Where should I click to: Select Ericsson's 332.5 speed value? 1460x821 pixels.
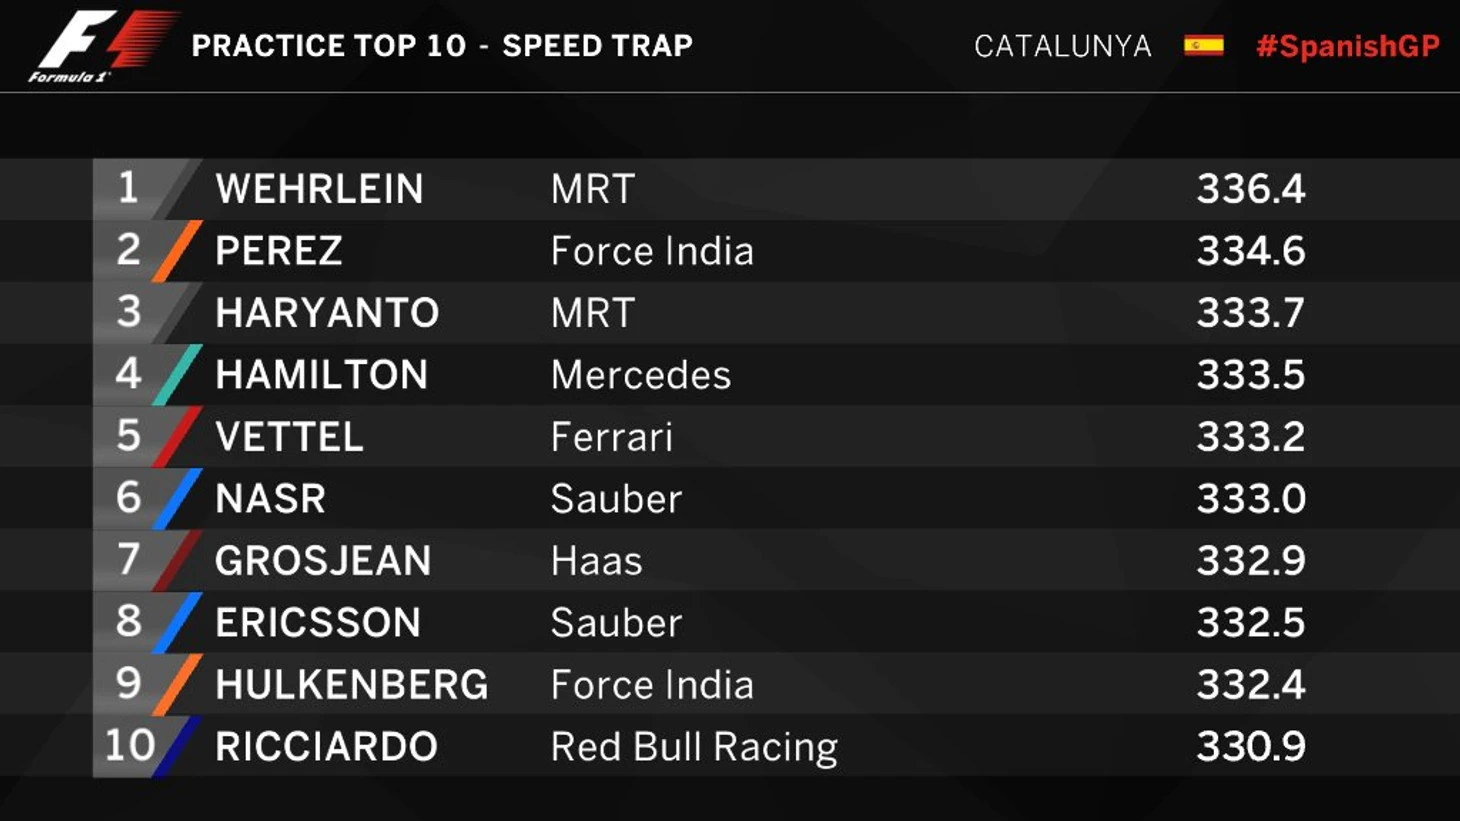[1250, 623]
